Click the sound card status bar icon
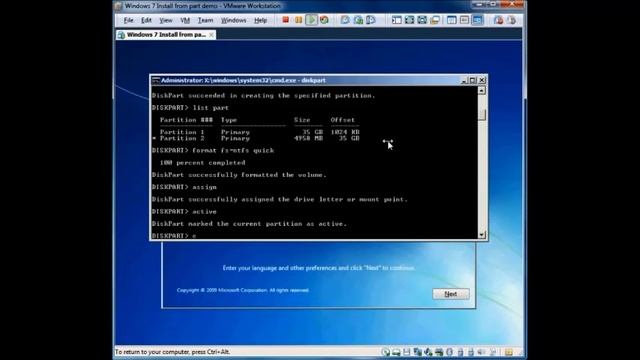The height and width of the screenshot is (360, 640). coord(482,352)
